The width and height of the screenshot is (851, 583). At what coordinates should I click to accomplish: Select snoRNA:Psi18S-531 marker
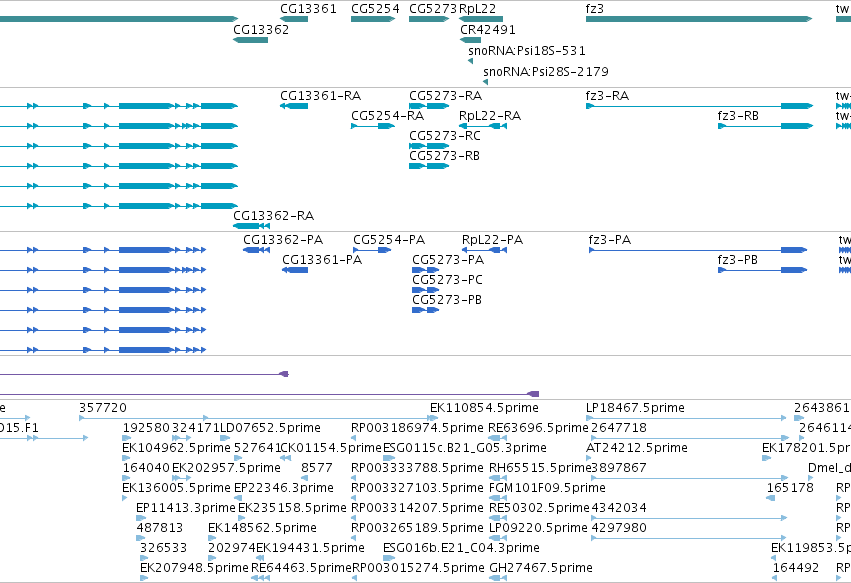coord(471,61)
